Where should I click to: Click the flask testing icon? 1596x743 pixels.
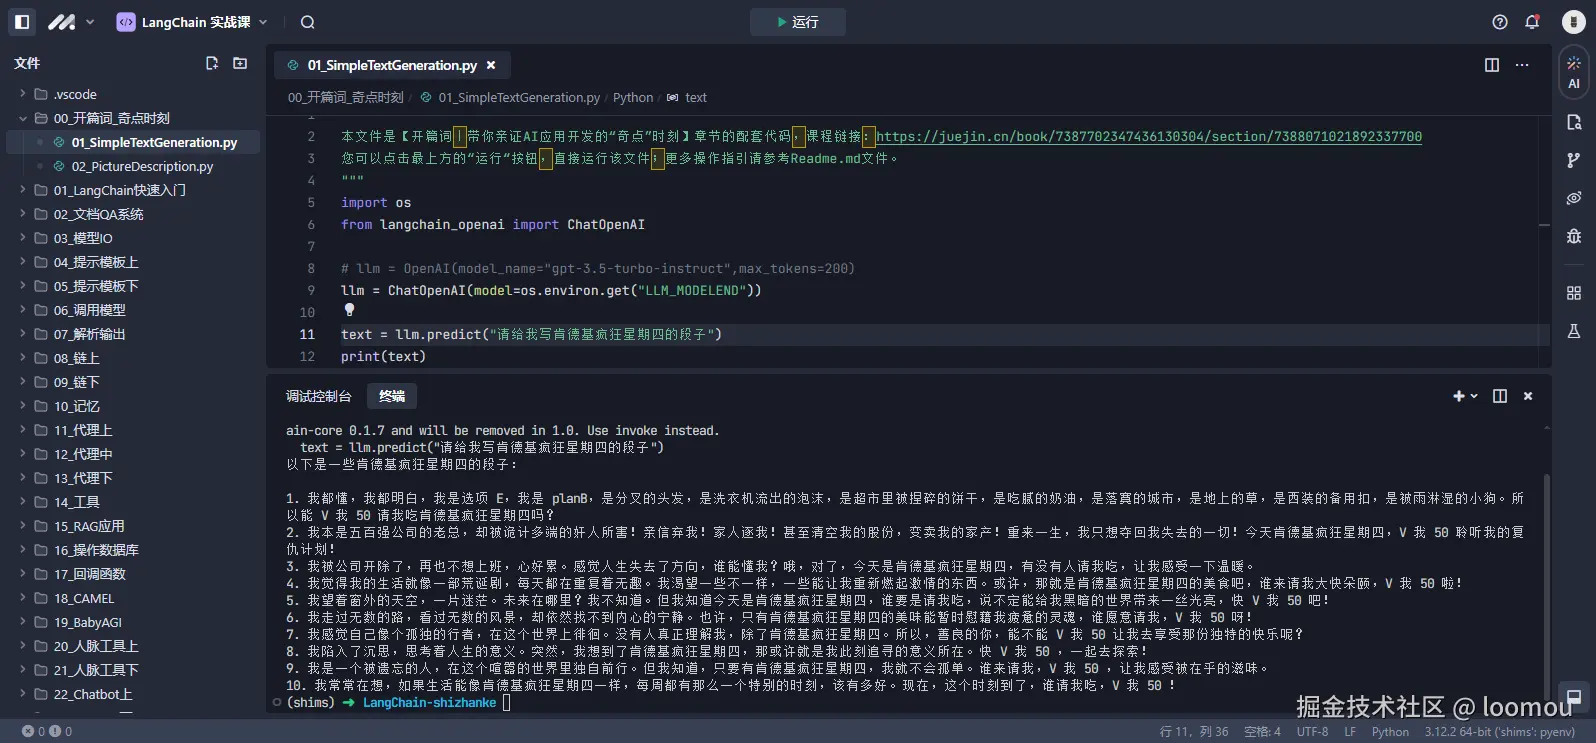click(x=1573, y=331)
